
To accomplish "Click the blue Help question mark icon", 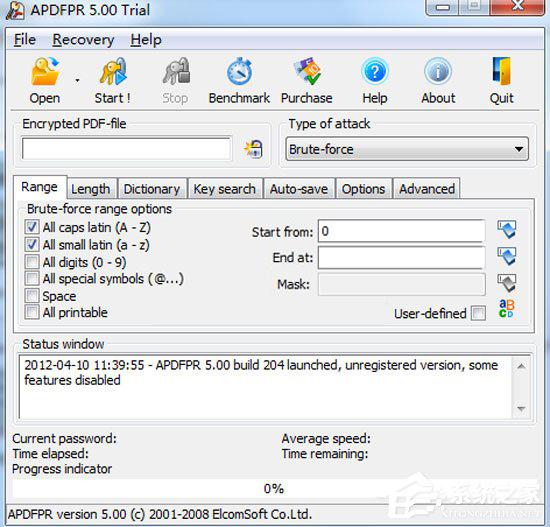I will pyautogui.click(x=375, y=71).
